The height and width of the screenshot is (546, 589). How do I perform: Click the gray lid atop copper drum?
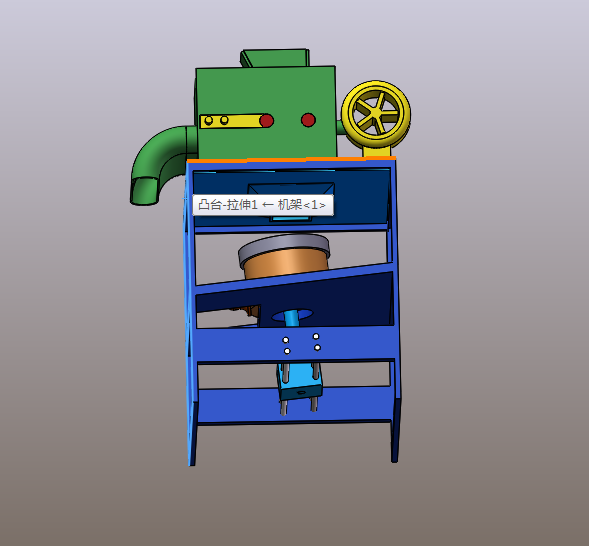click(284, 247)
